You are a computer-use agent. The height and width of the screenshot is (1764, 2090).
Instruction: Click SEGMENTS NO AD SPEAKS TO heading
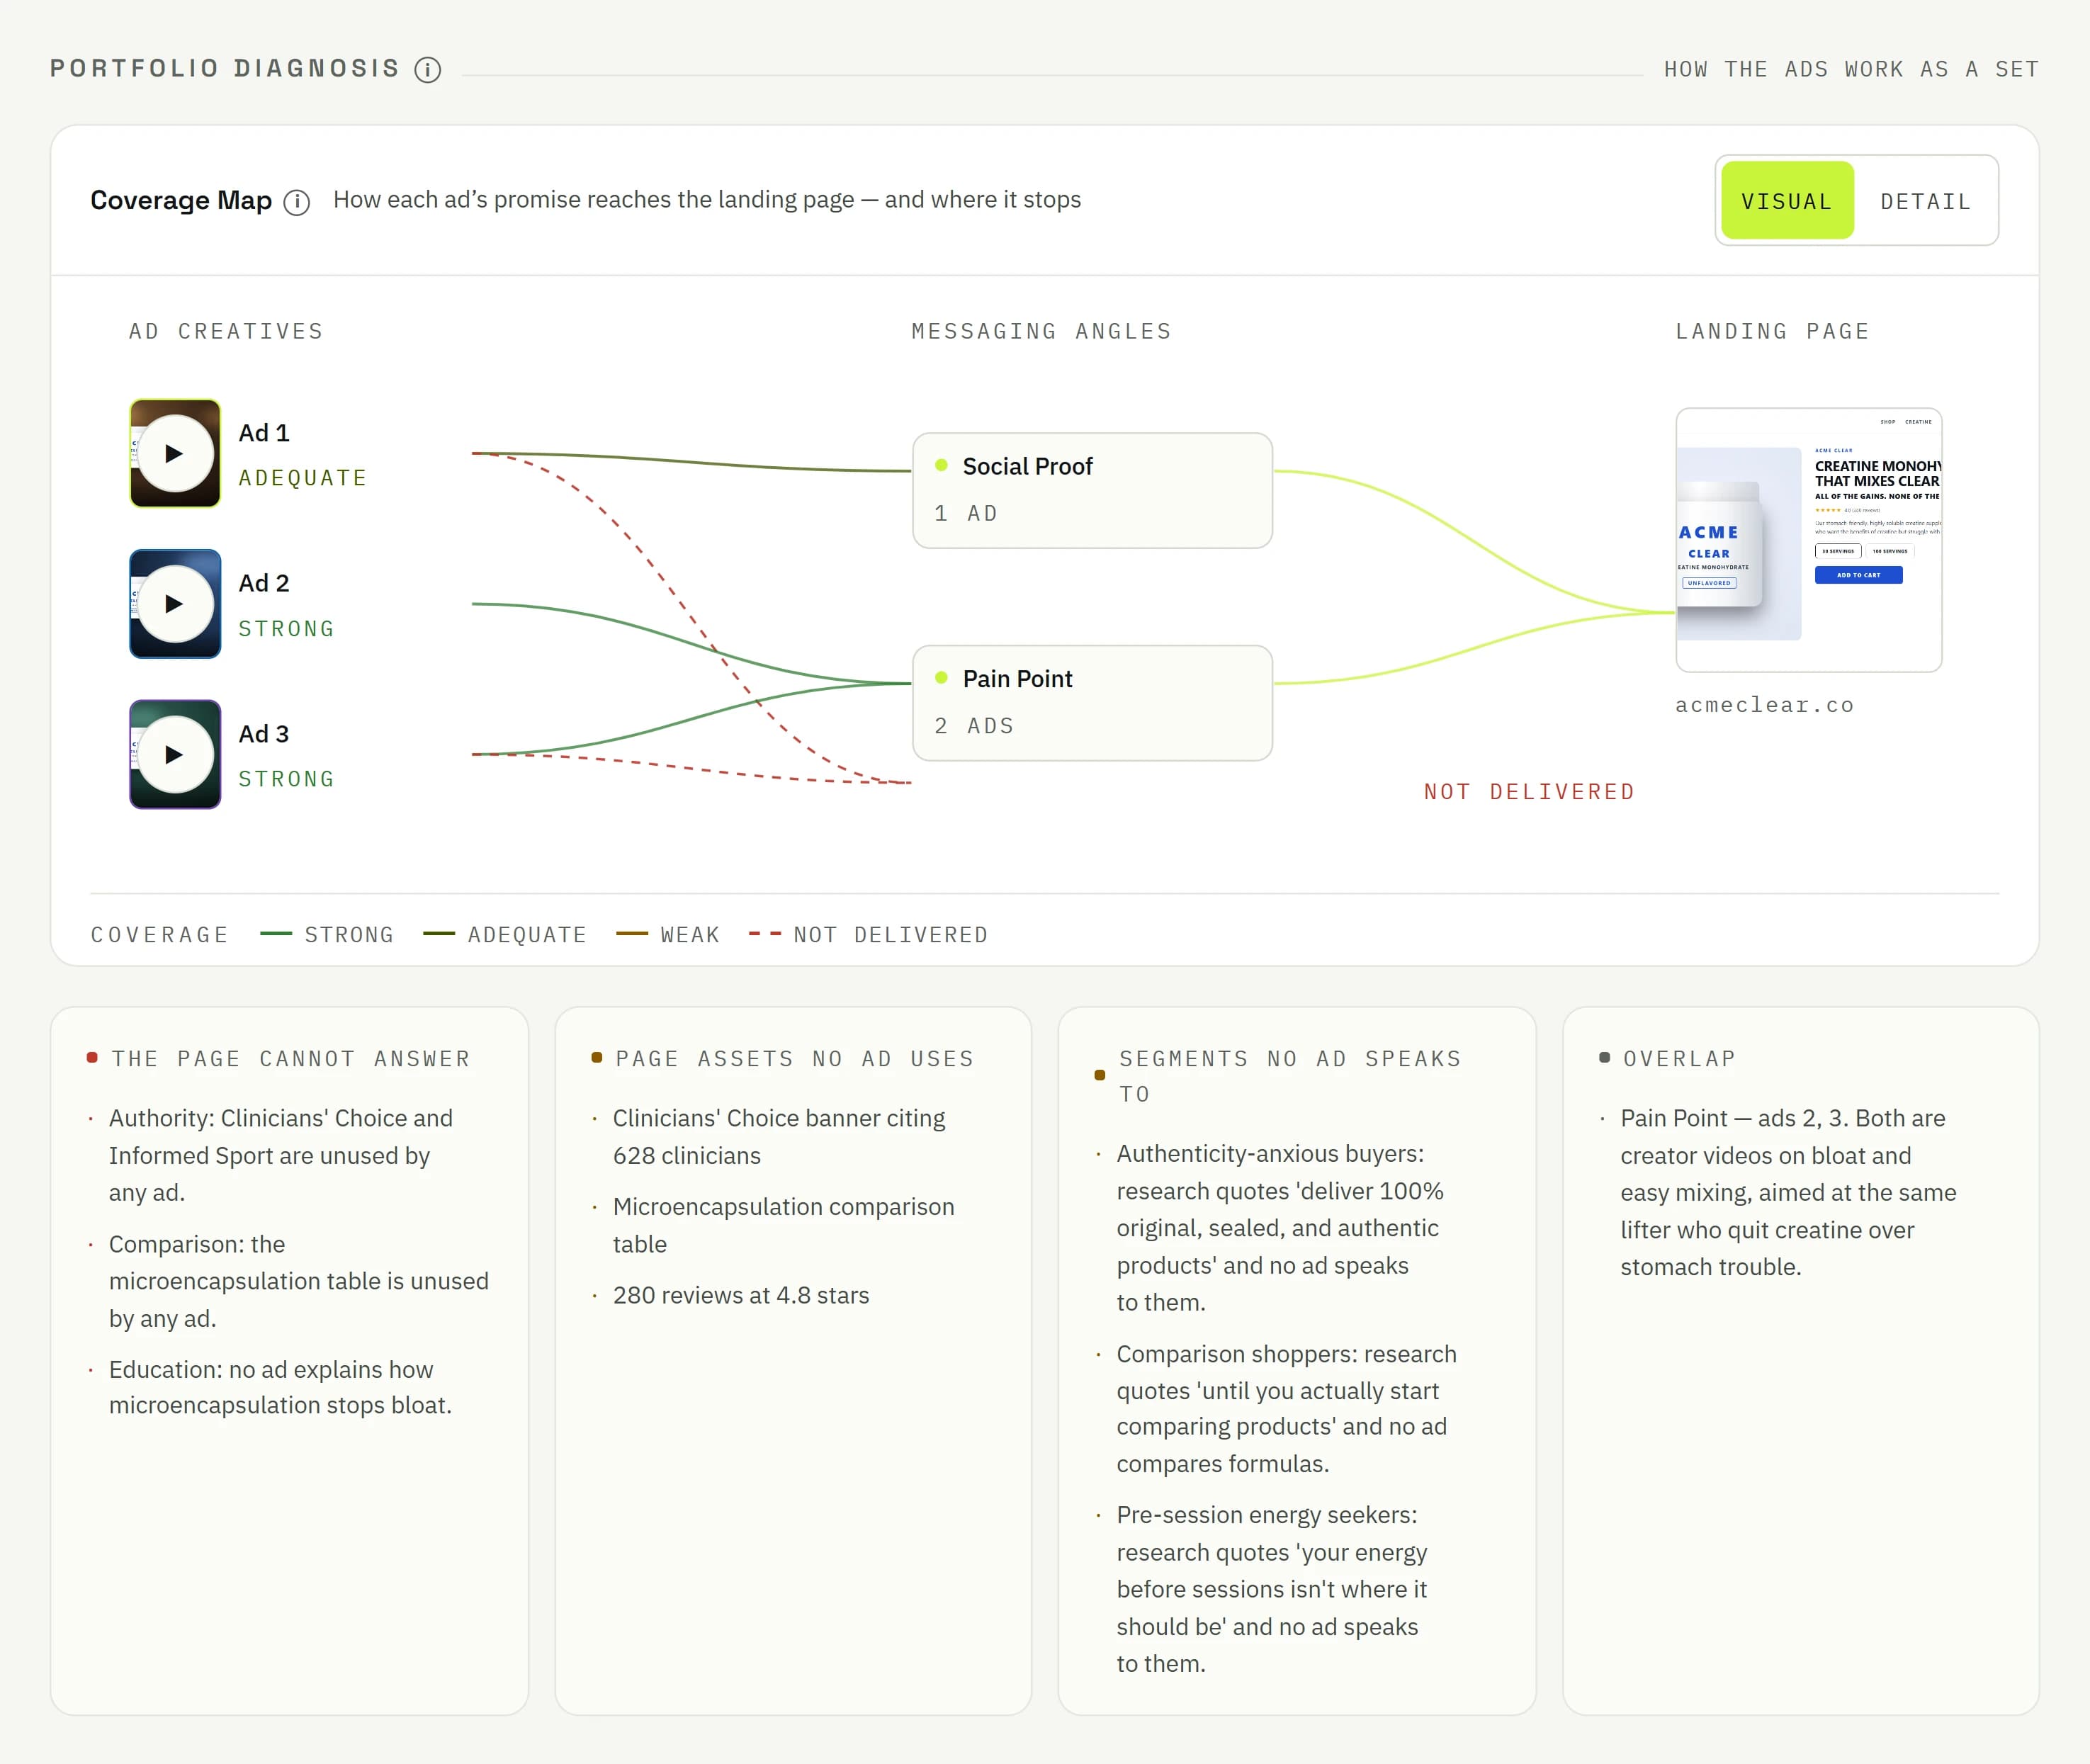point(1290,1076)
